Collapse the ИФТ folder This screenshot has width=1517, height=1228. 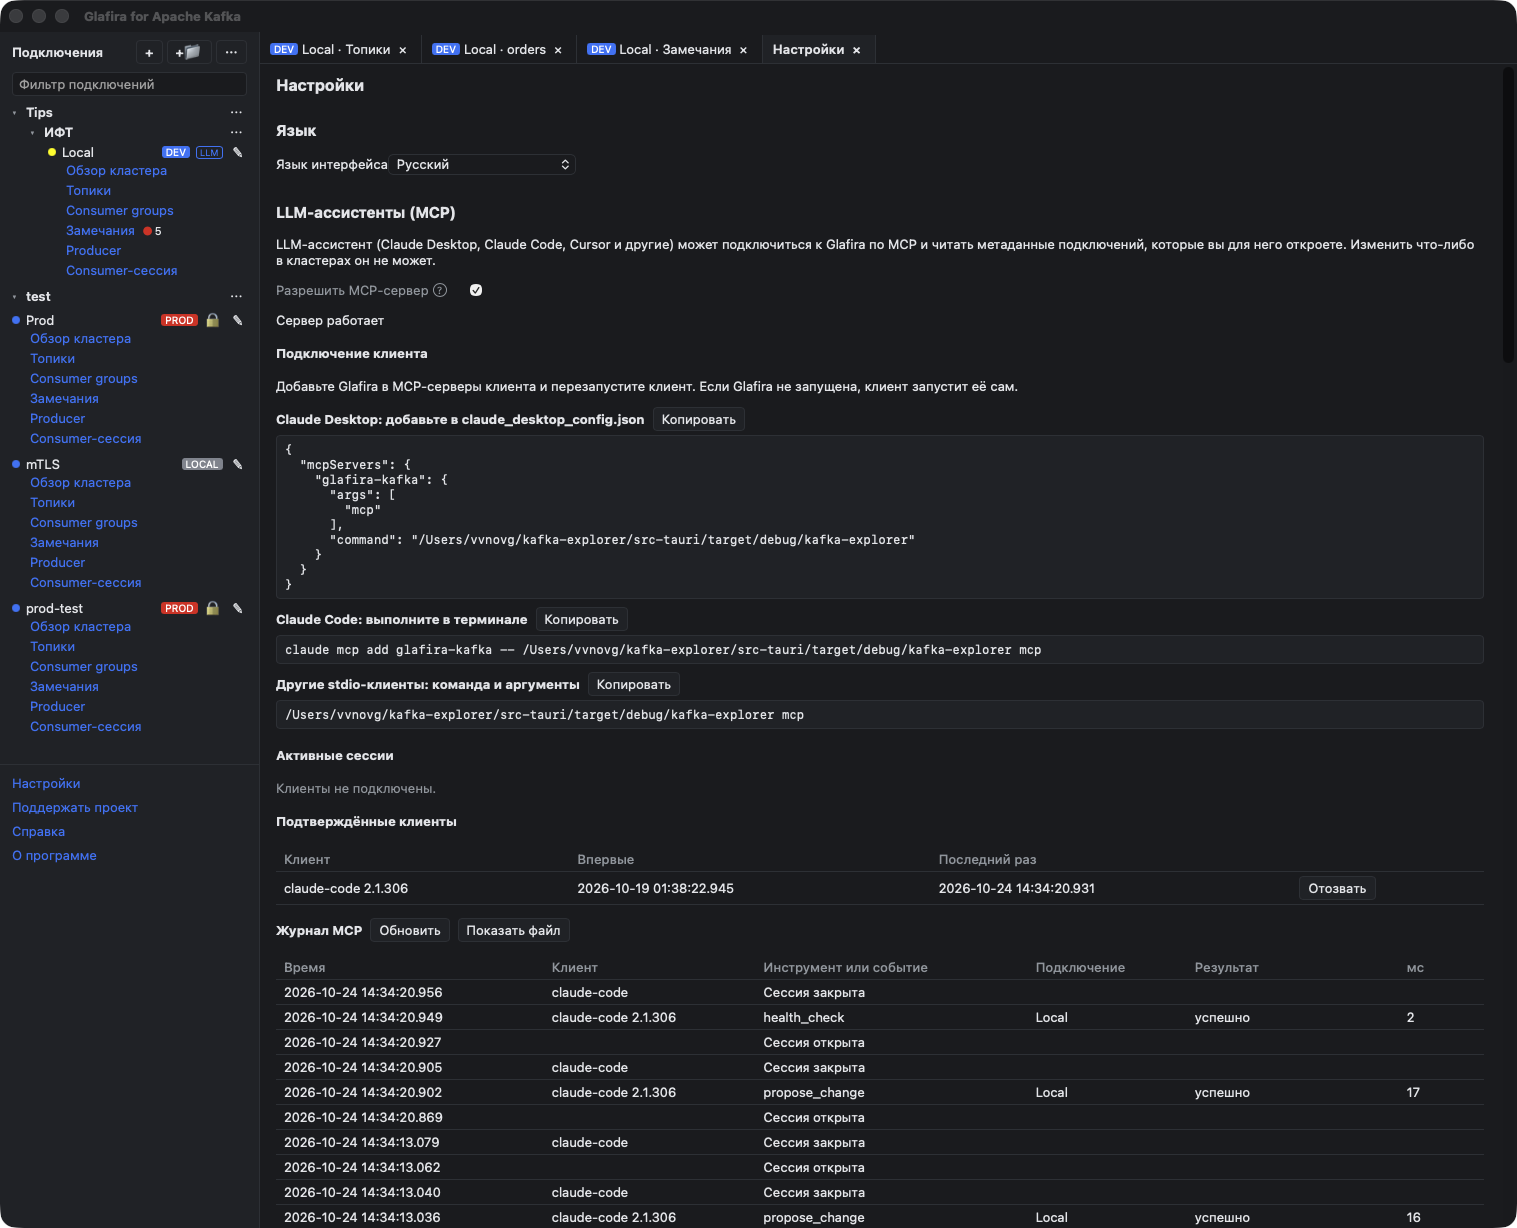point(32,133)
